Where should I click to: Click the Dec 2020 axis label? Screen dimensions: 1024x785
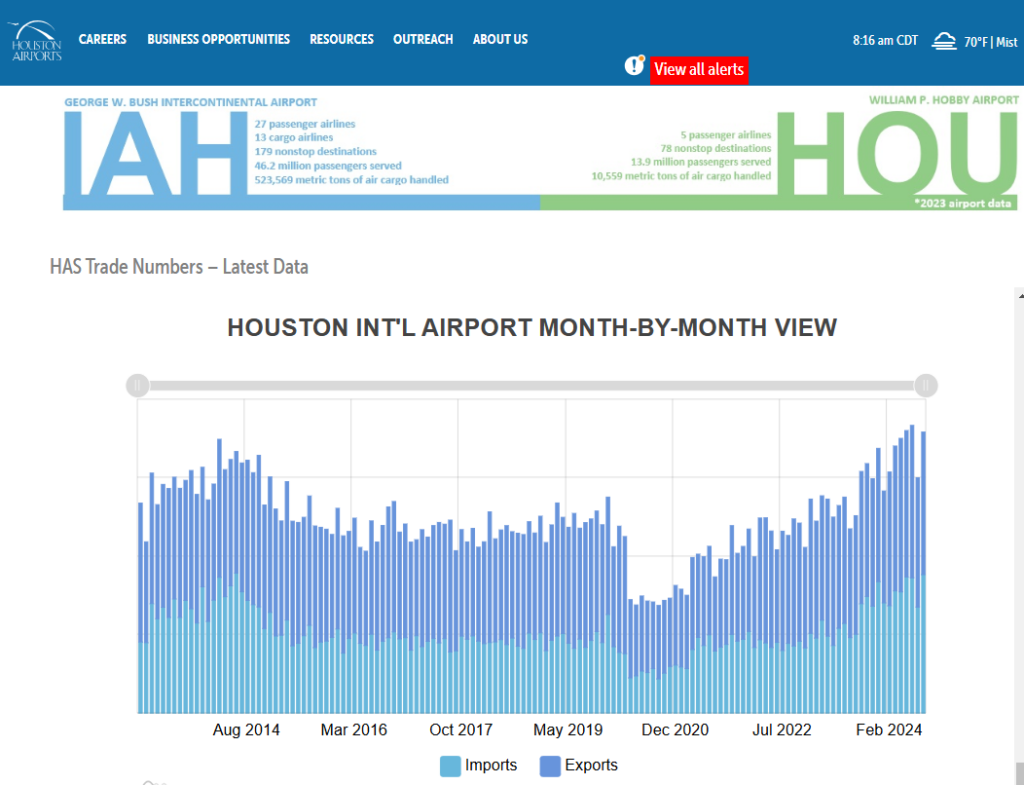[x=675, y=729]
